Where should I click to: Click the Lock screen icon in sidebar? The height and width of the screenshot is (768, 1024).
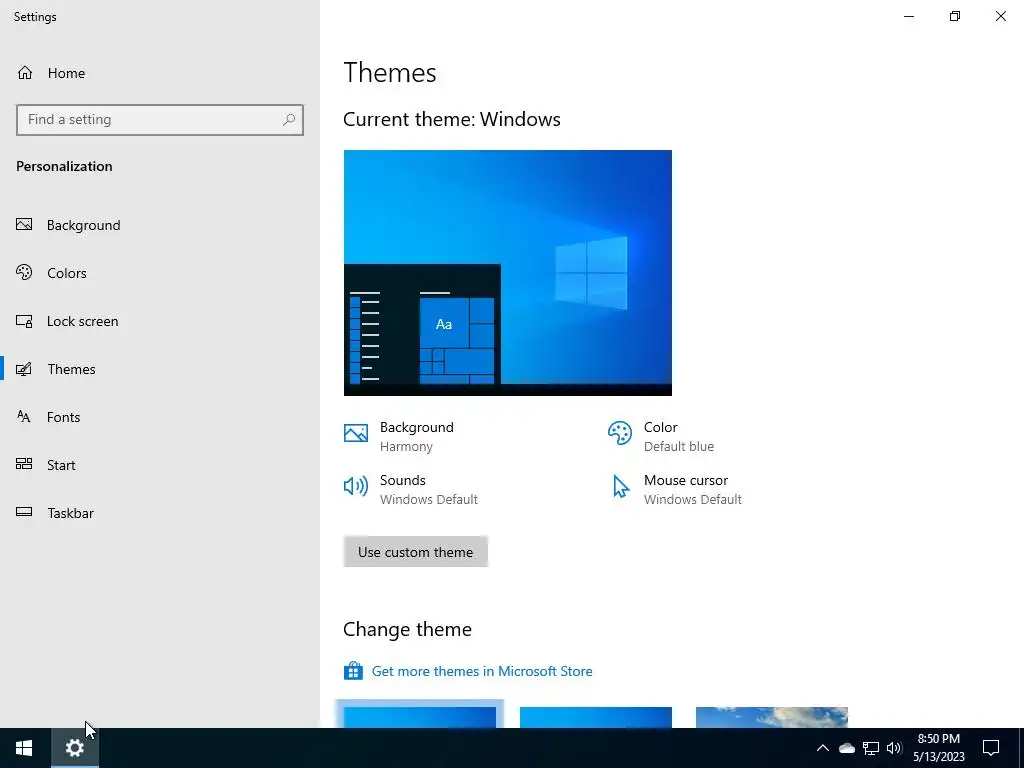24,321
